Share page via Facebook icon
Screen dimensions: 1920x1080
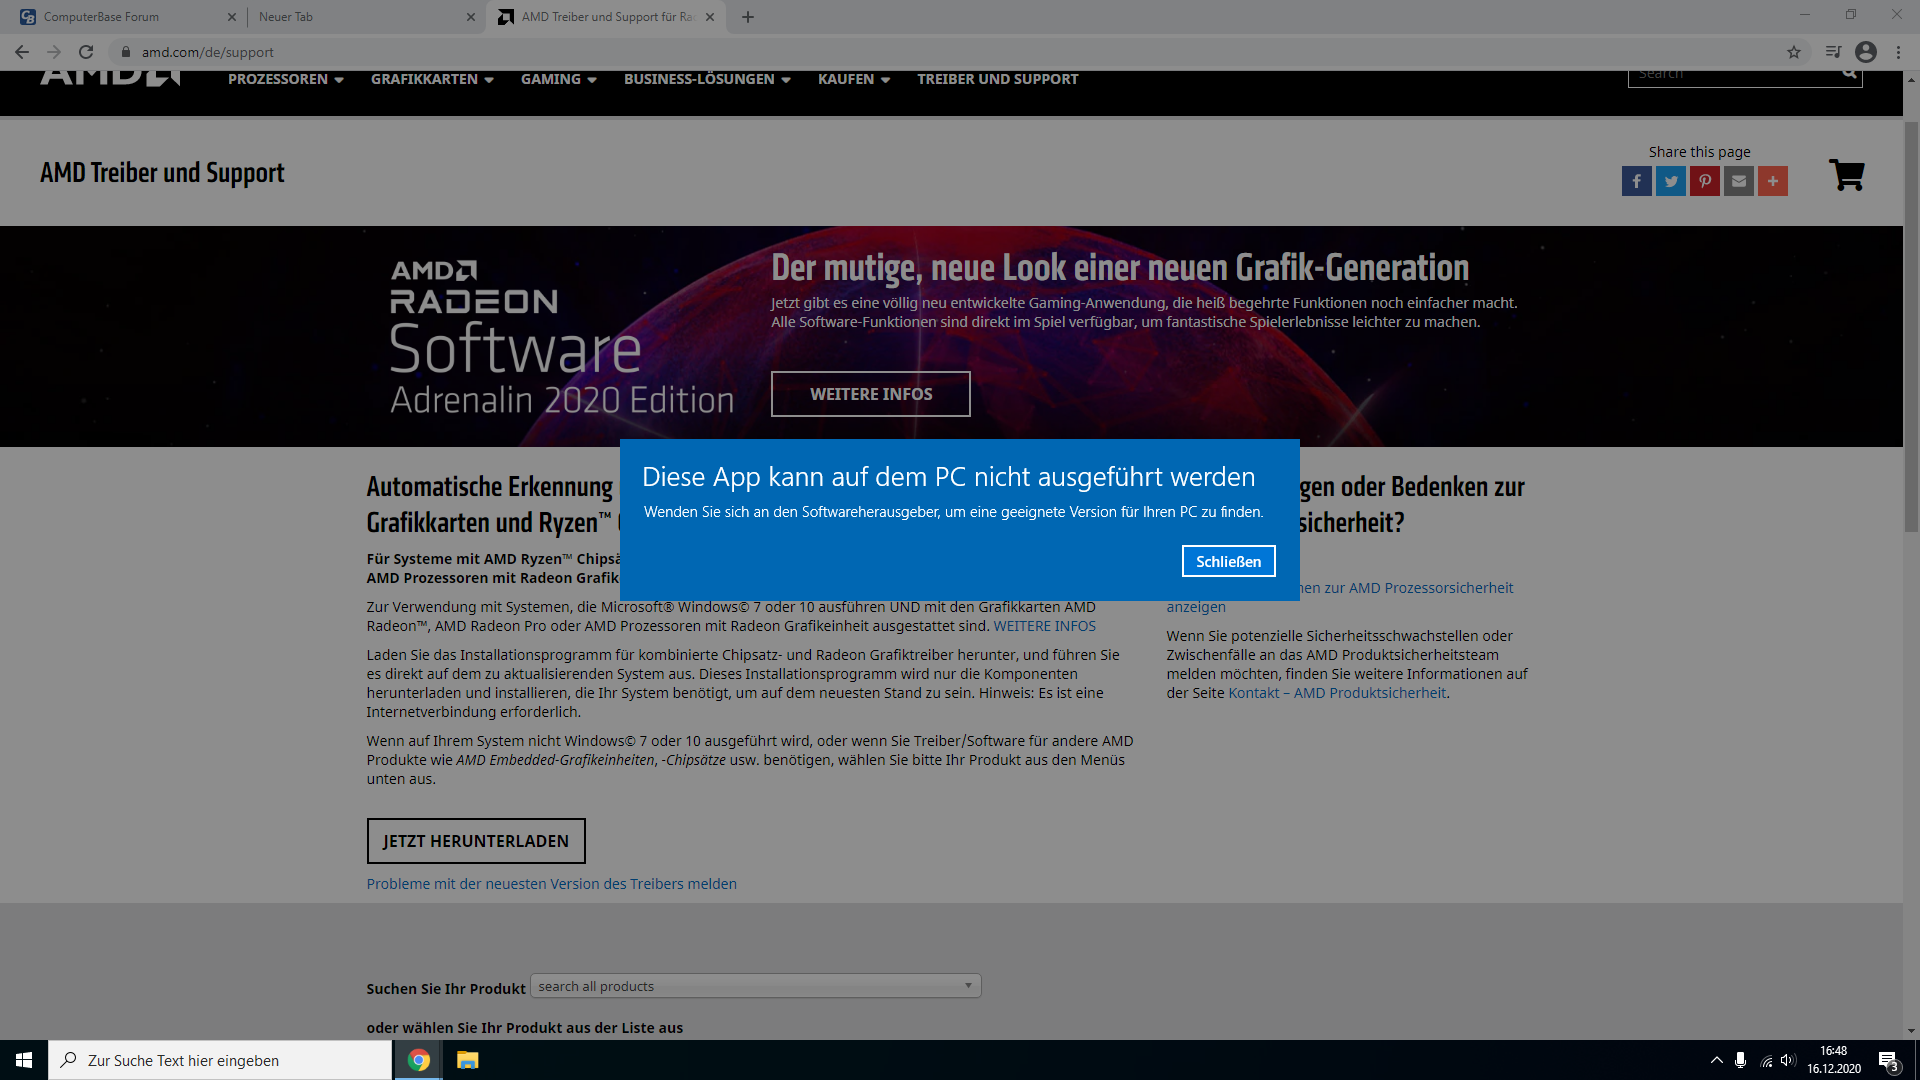(x=1636, y=181)
